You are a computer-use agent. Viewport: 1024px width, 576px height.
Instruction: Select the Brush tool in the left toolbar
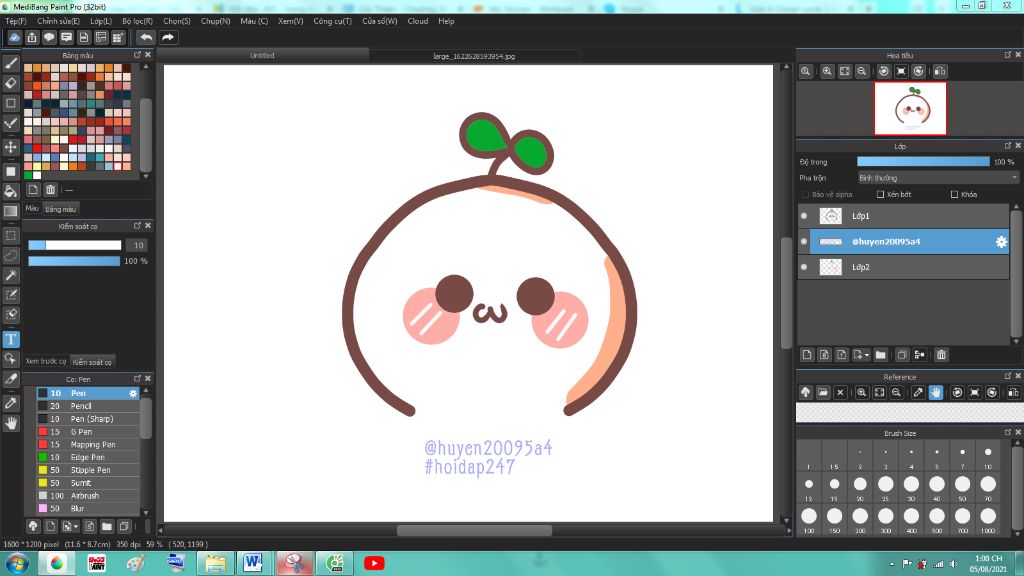coord(11,63)
